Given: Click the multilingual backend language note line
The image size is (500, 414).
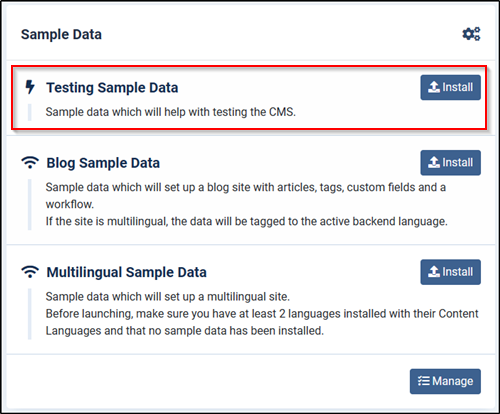Looking at the screenshot, I should [x=246, y=221].
